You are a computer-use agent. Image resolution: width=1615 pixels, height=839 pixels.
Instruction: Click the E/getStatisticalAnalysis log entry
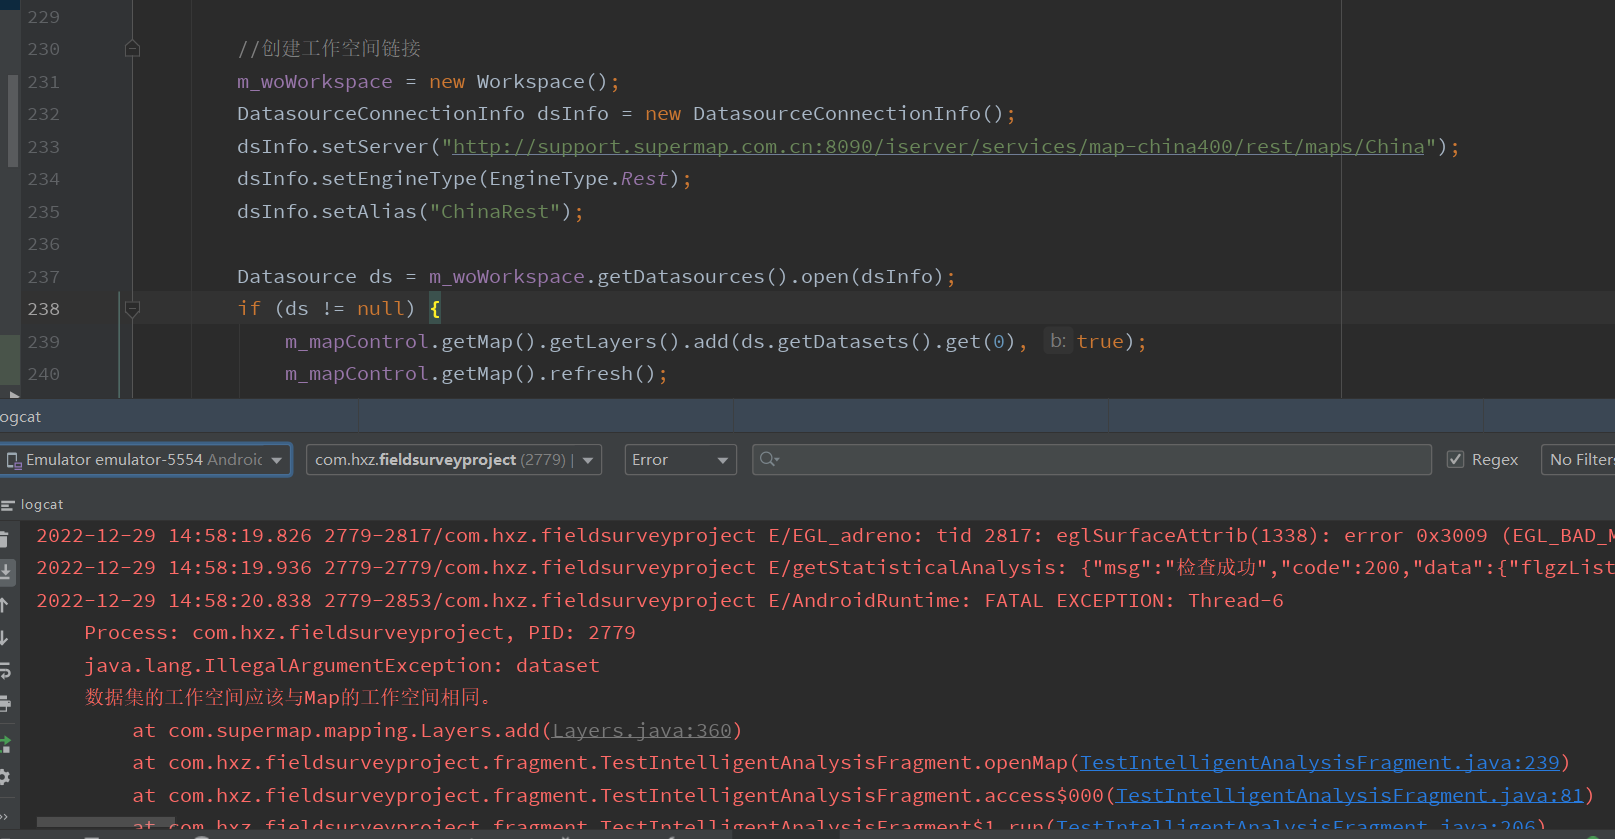[826, 567]
